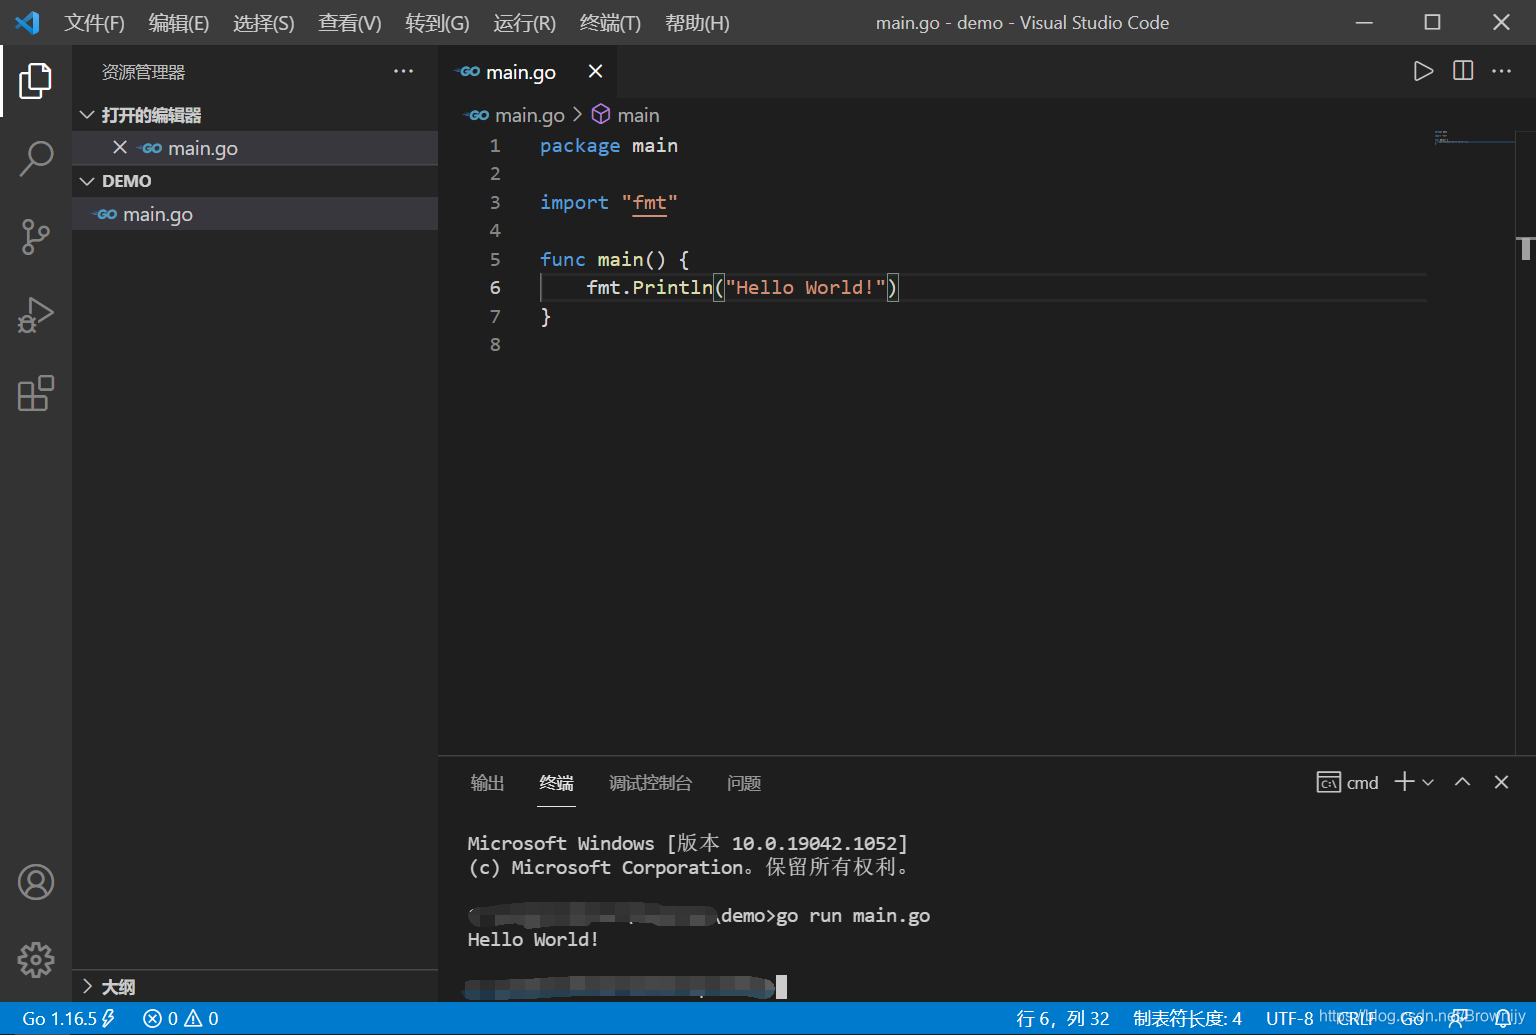Close the main.go editor tab
Screen dimensions: 1536x1035
point(595,71)
